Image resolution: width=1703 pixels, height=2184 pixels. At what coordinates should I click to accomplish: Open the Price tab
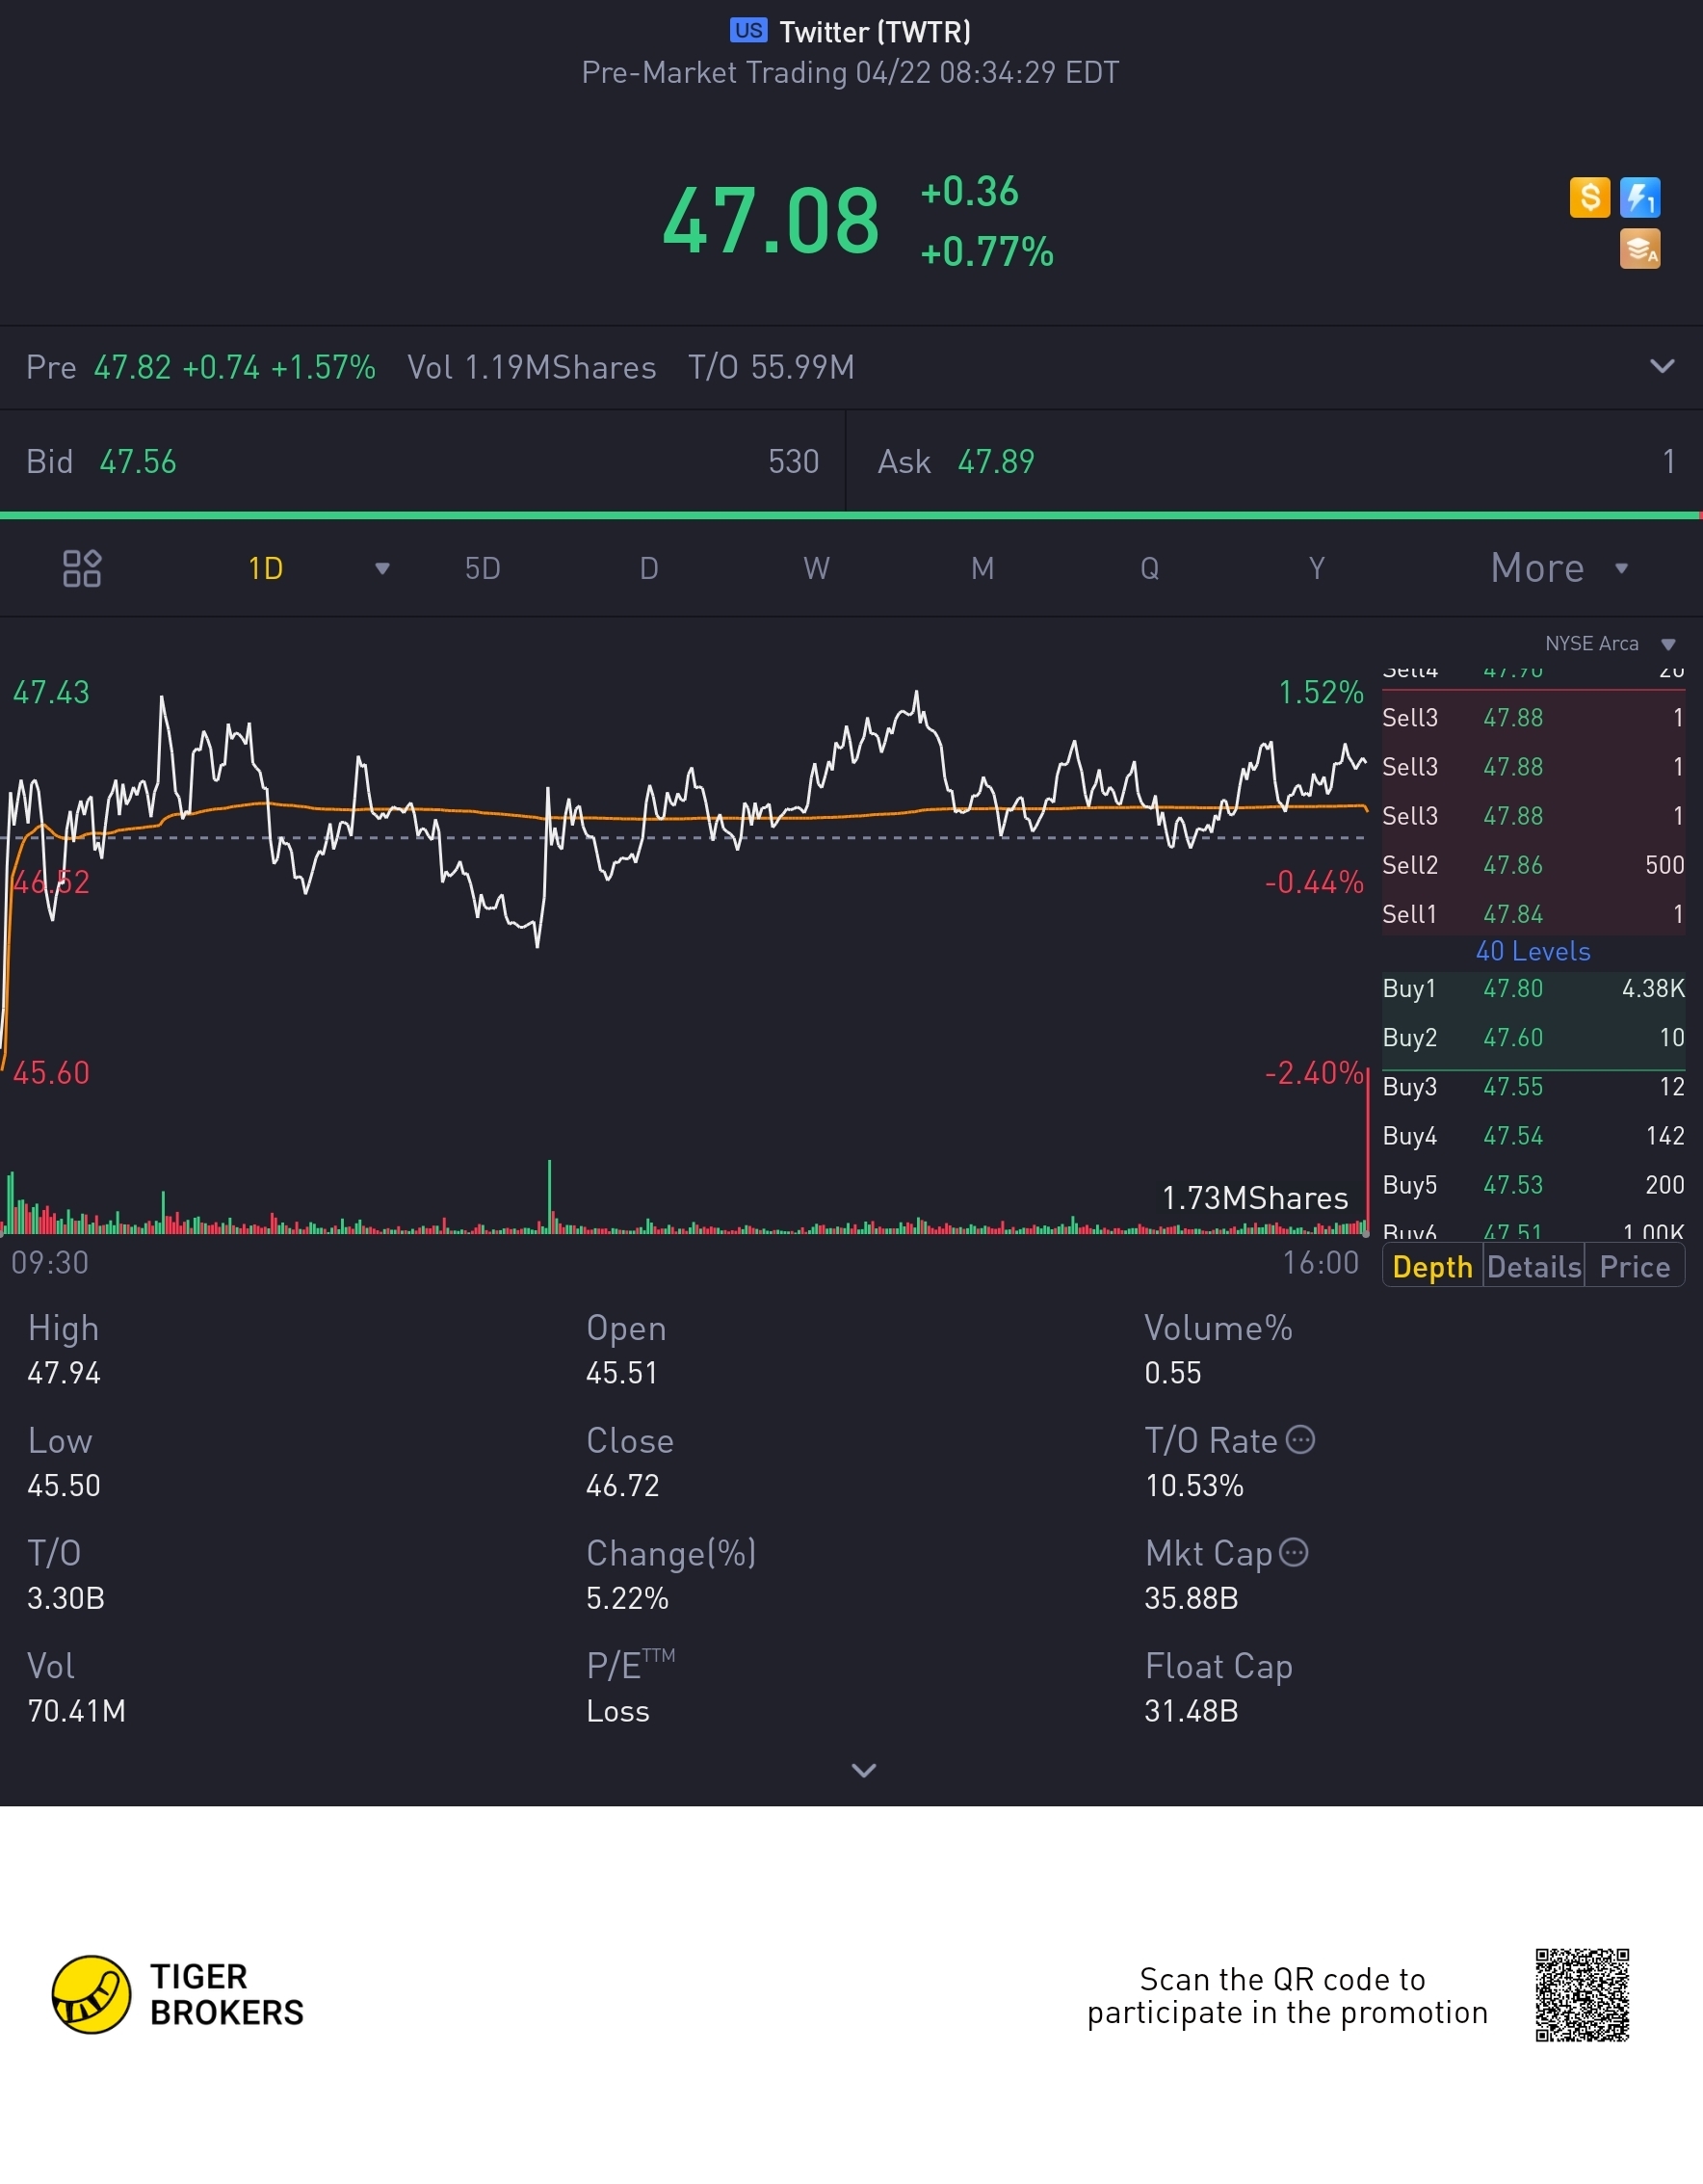point(1635,1267)
